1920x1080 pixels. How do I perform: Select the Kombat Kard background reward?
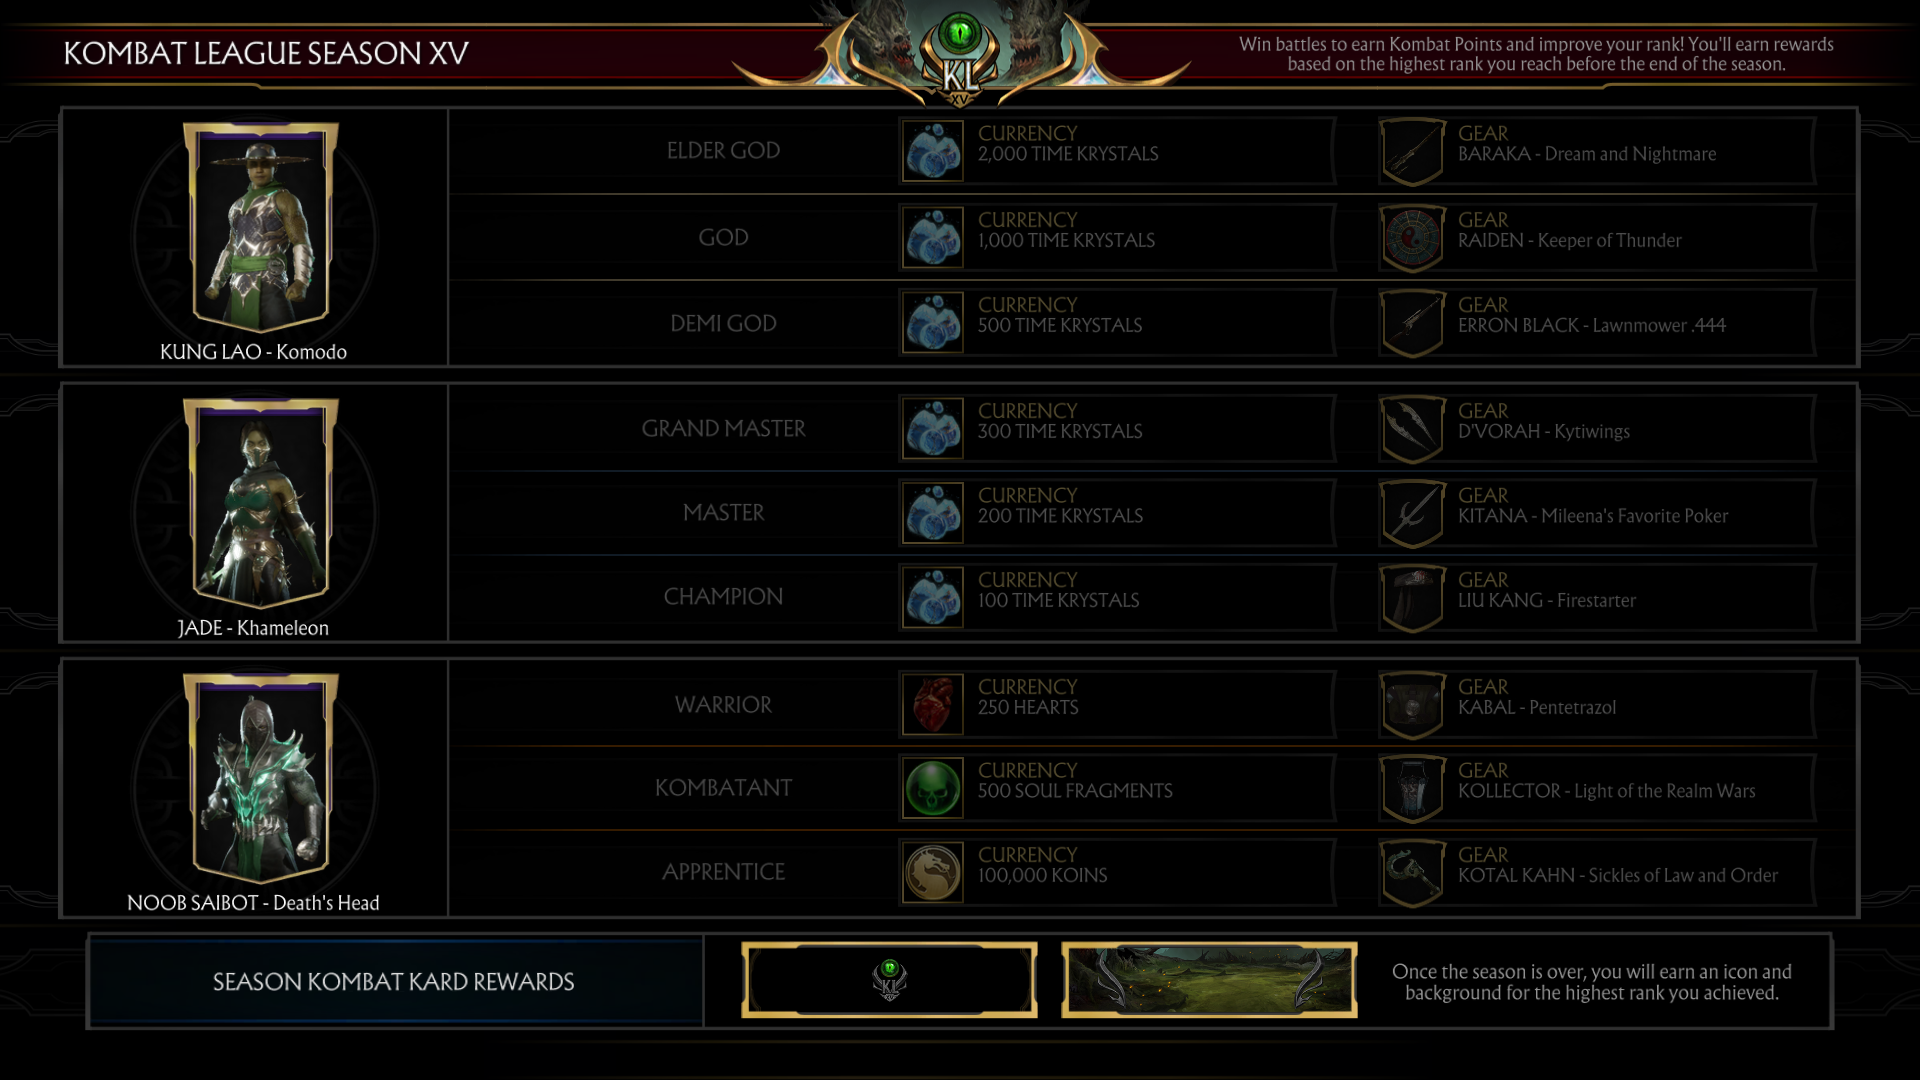coord(1209,980)
